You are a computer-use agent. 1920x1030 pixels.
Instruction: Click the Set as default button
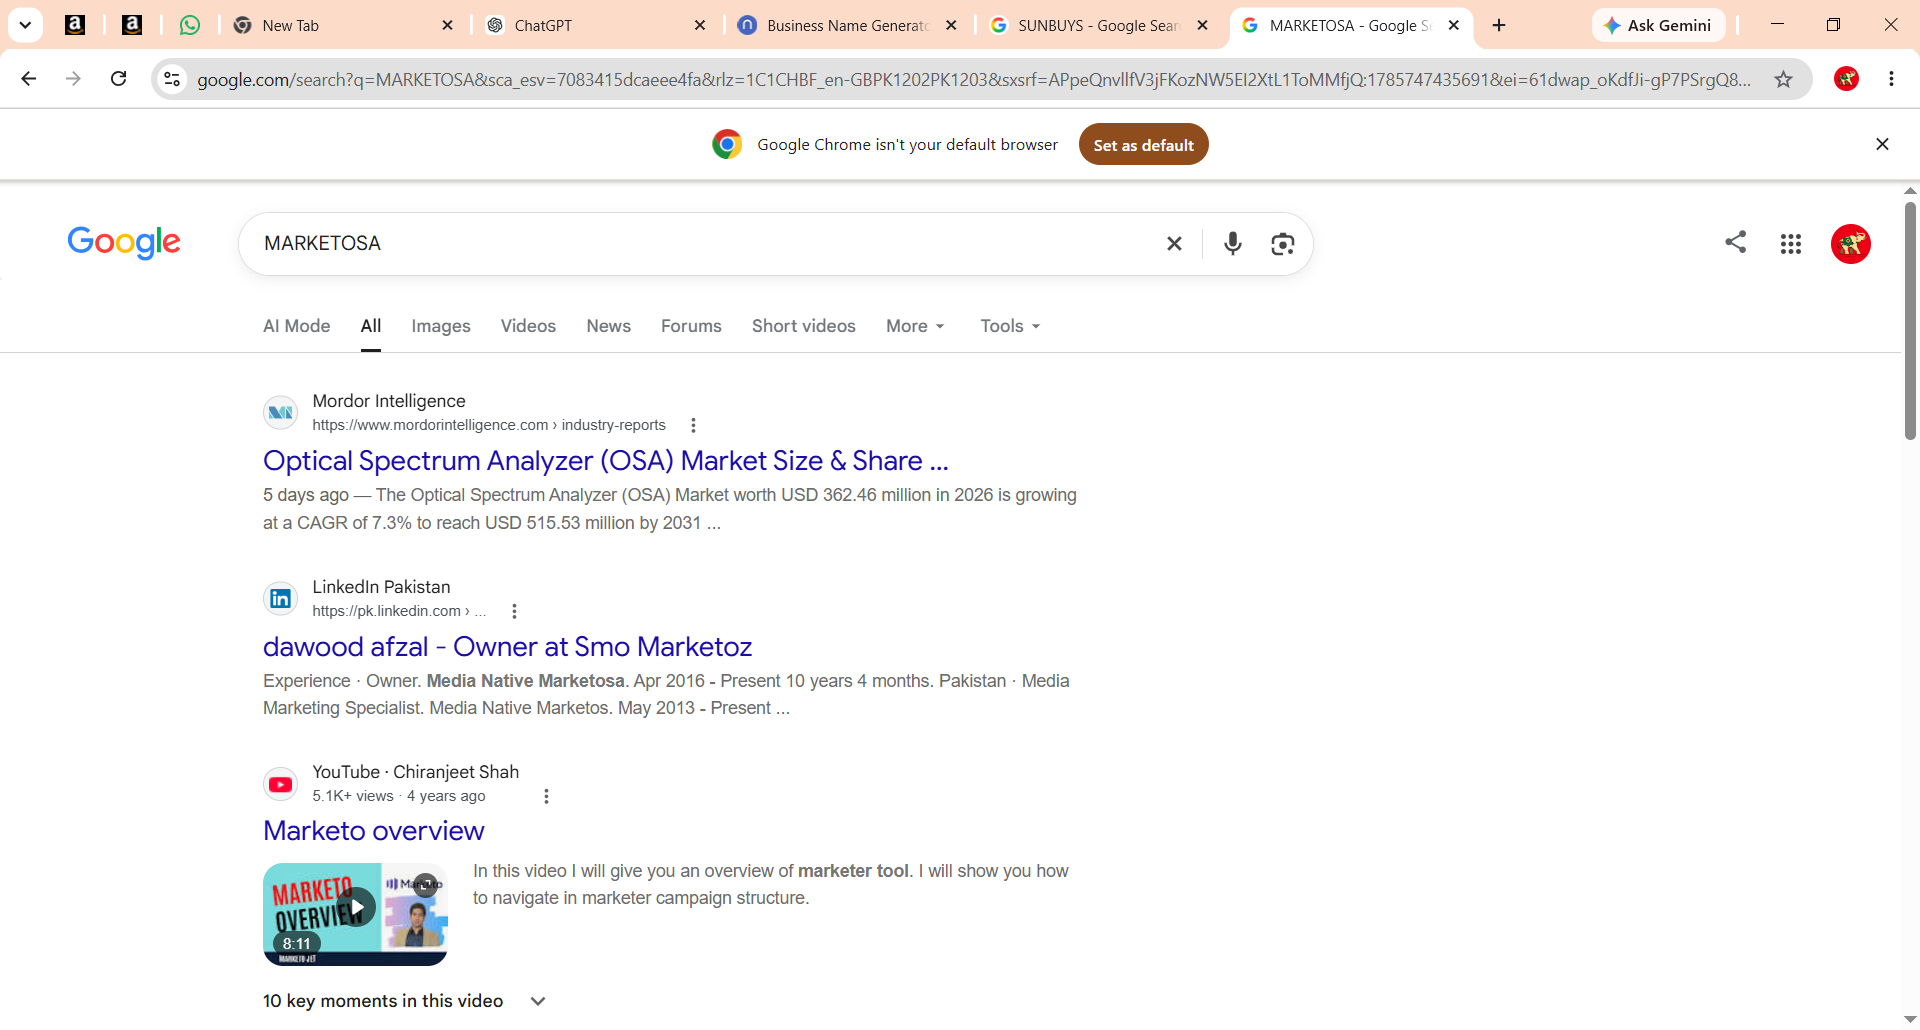pyautogui.click(x=1143, y=145)
